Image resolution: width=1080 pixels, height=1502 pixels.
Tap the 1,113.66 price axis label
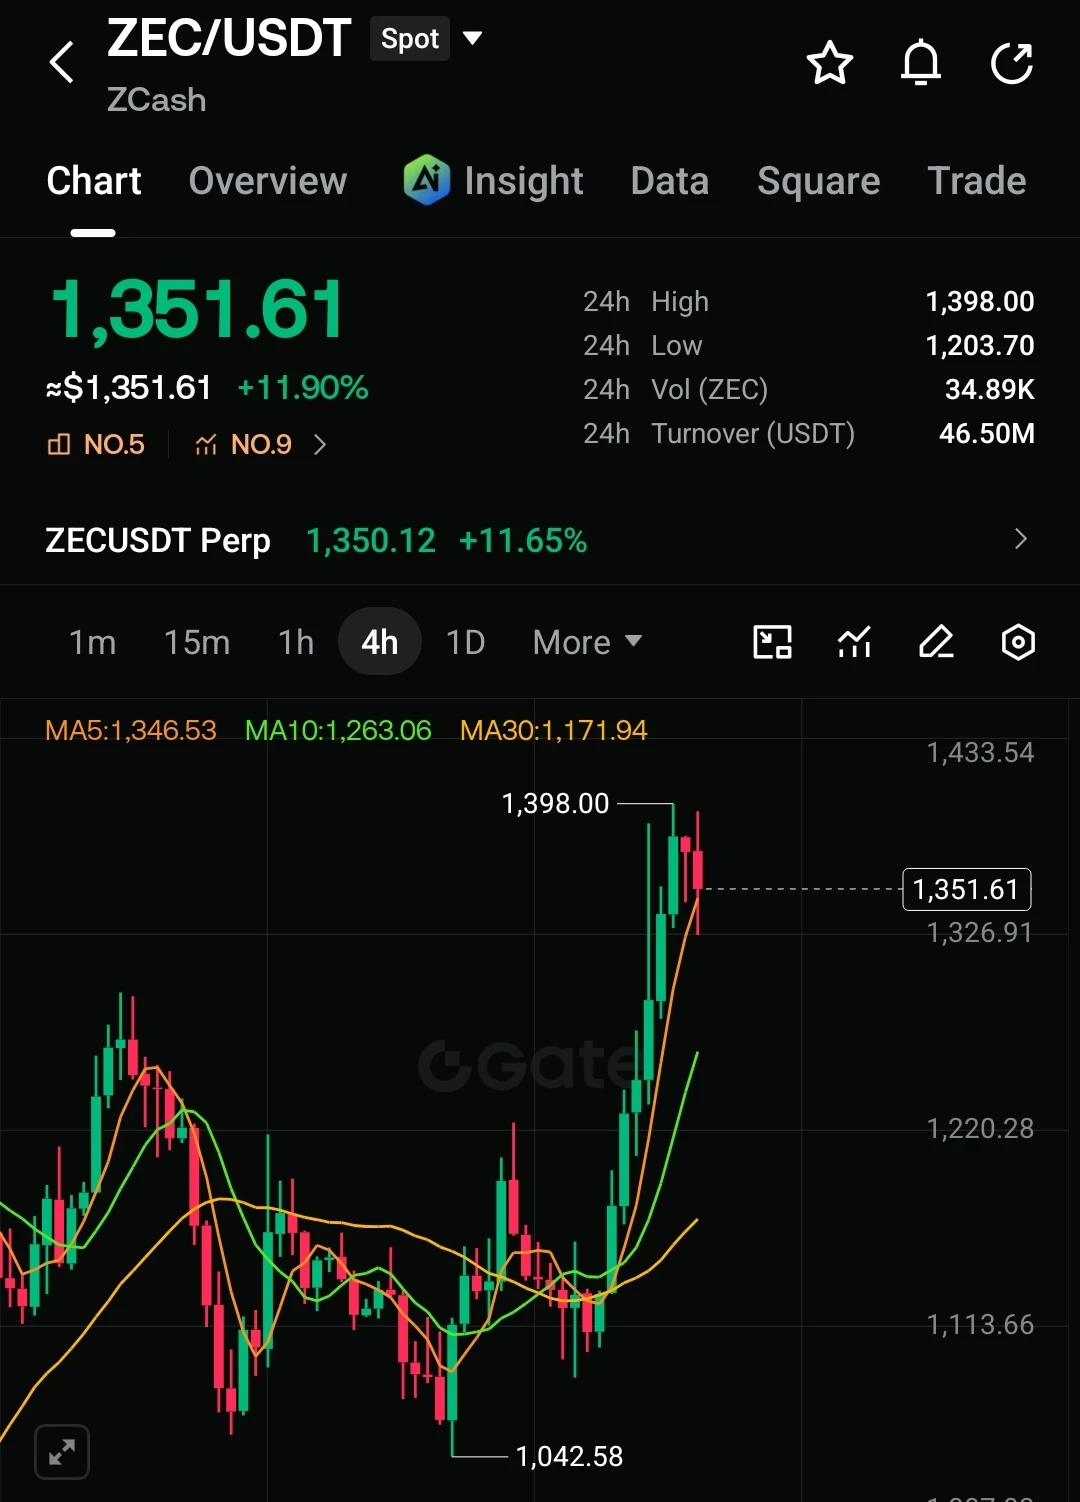coord(980,1324)
